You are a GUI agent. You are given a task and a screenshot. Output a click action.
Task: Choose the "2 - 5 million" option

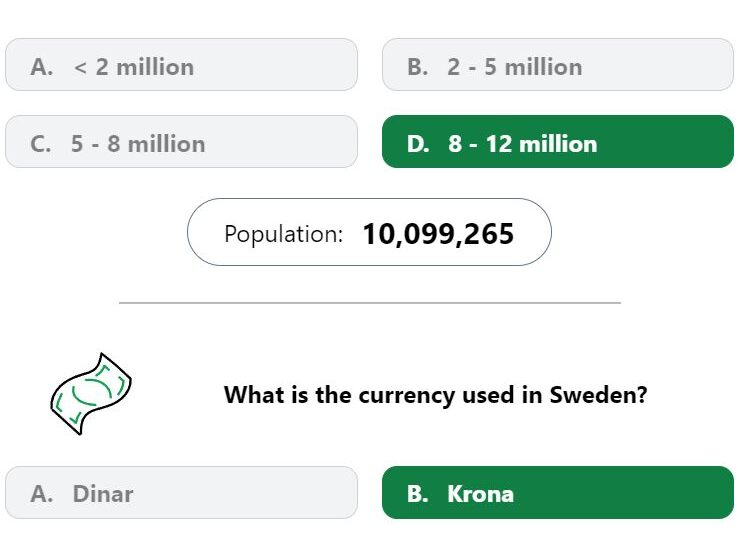557,65
